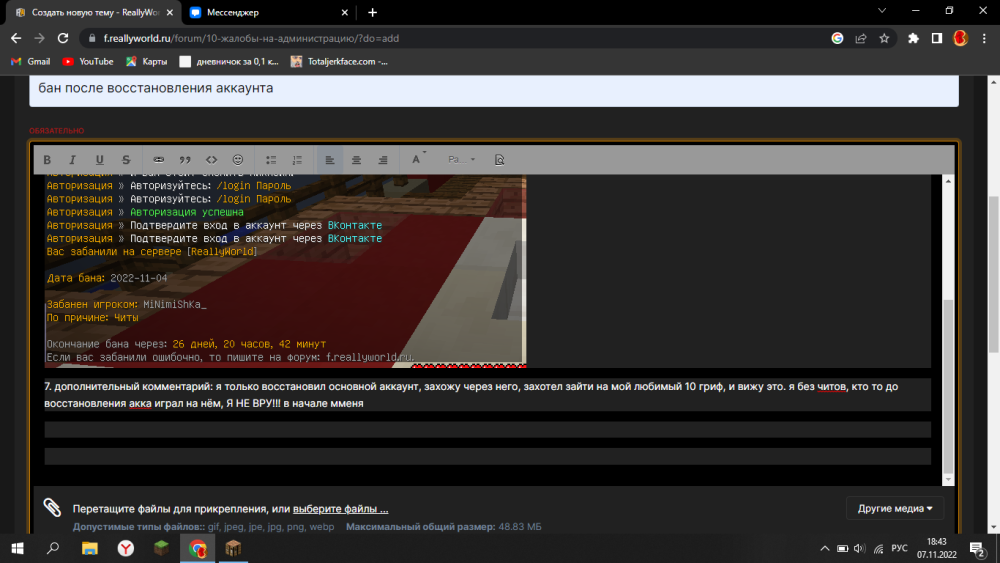Insert a bulleted list
Image resolution: width=1000 pixels, height=563 pixels.
tap(271, 159)
